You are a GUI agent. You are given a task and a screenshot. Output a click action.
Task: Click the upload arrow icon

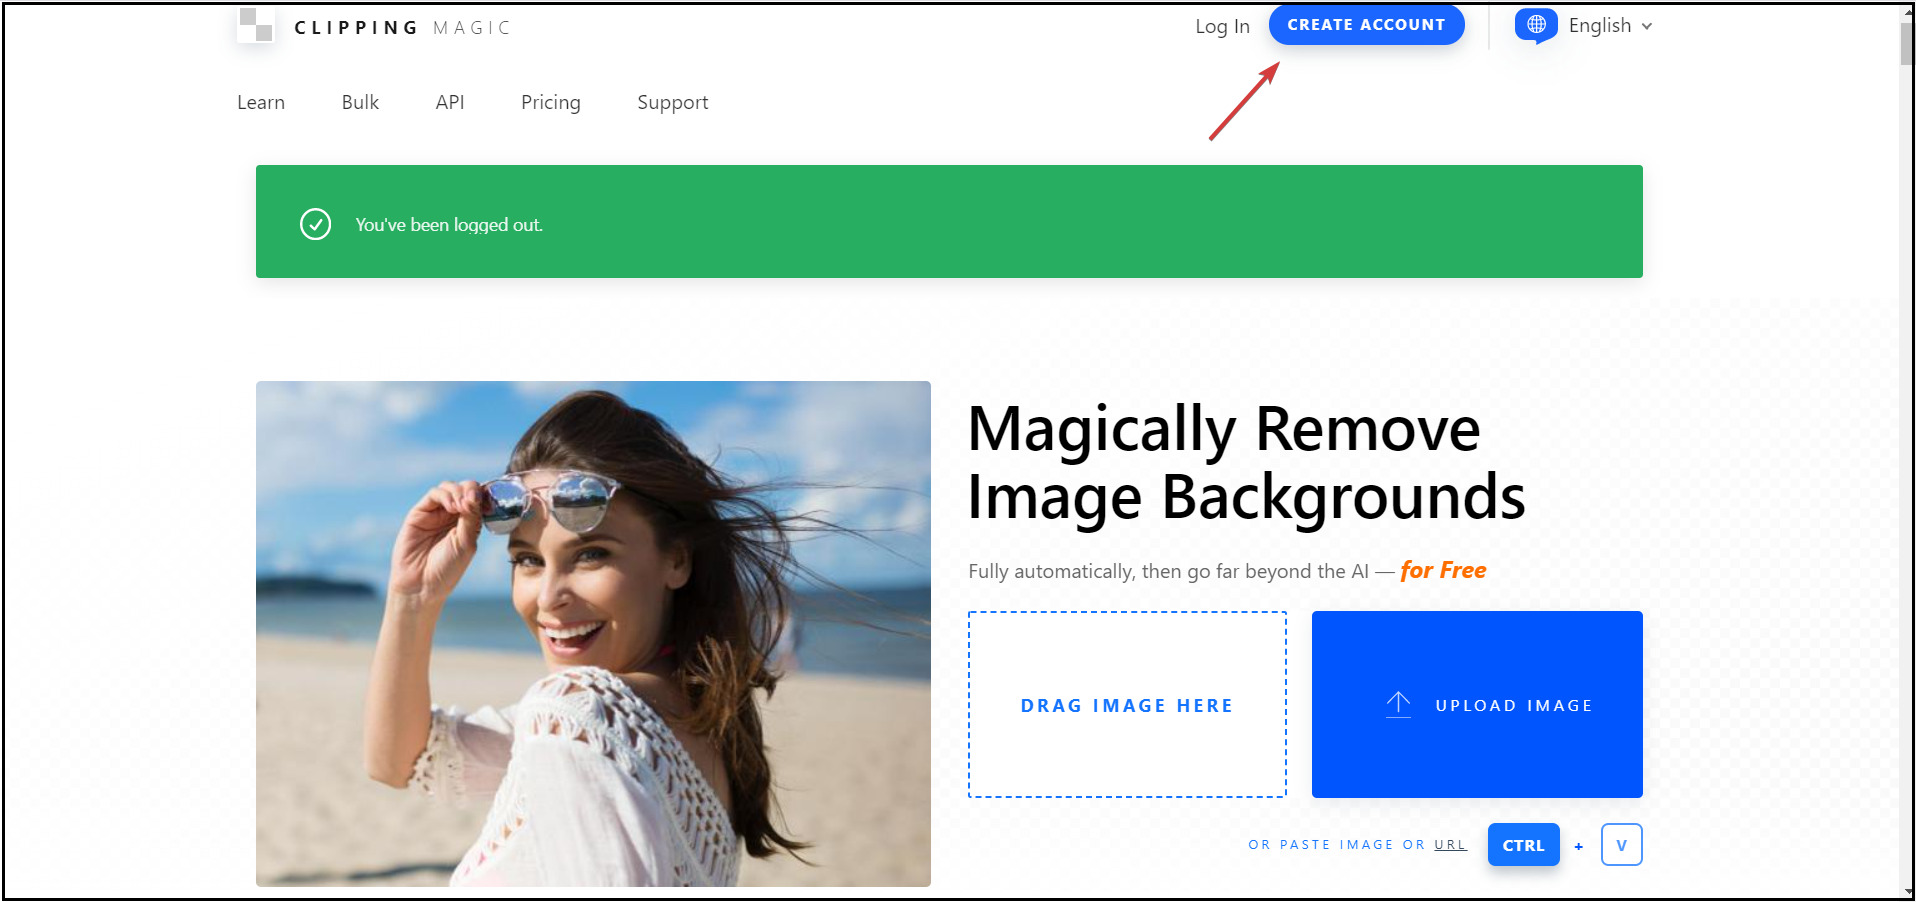[x=1398, y=704]
